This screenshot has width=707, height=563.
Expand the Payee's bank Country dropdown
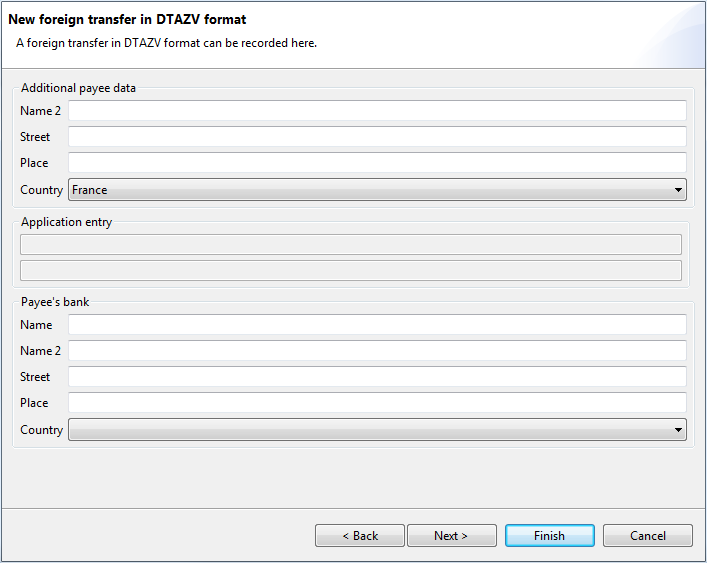(377, 430)
